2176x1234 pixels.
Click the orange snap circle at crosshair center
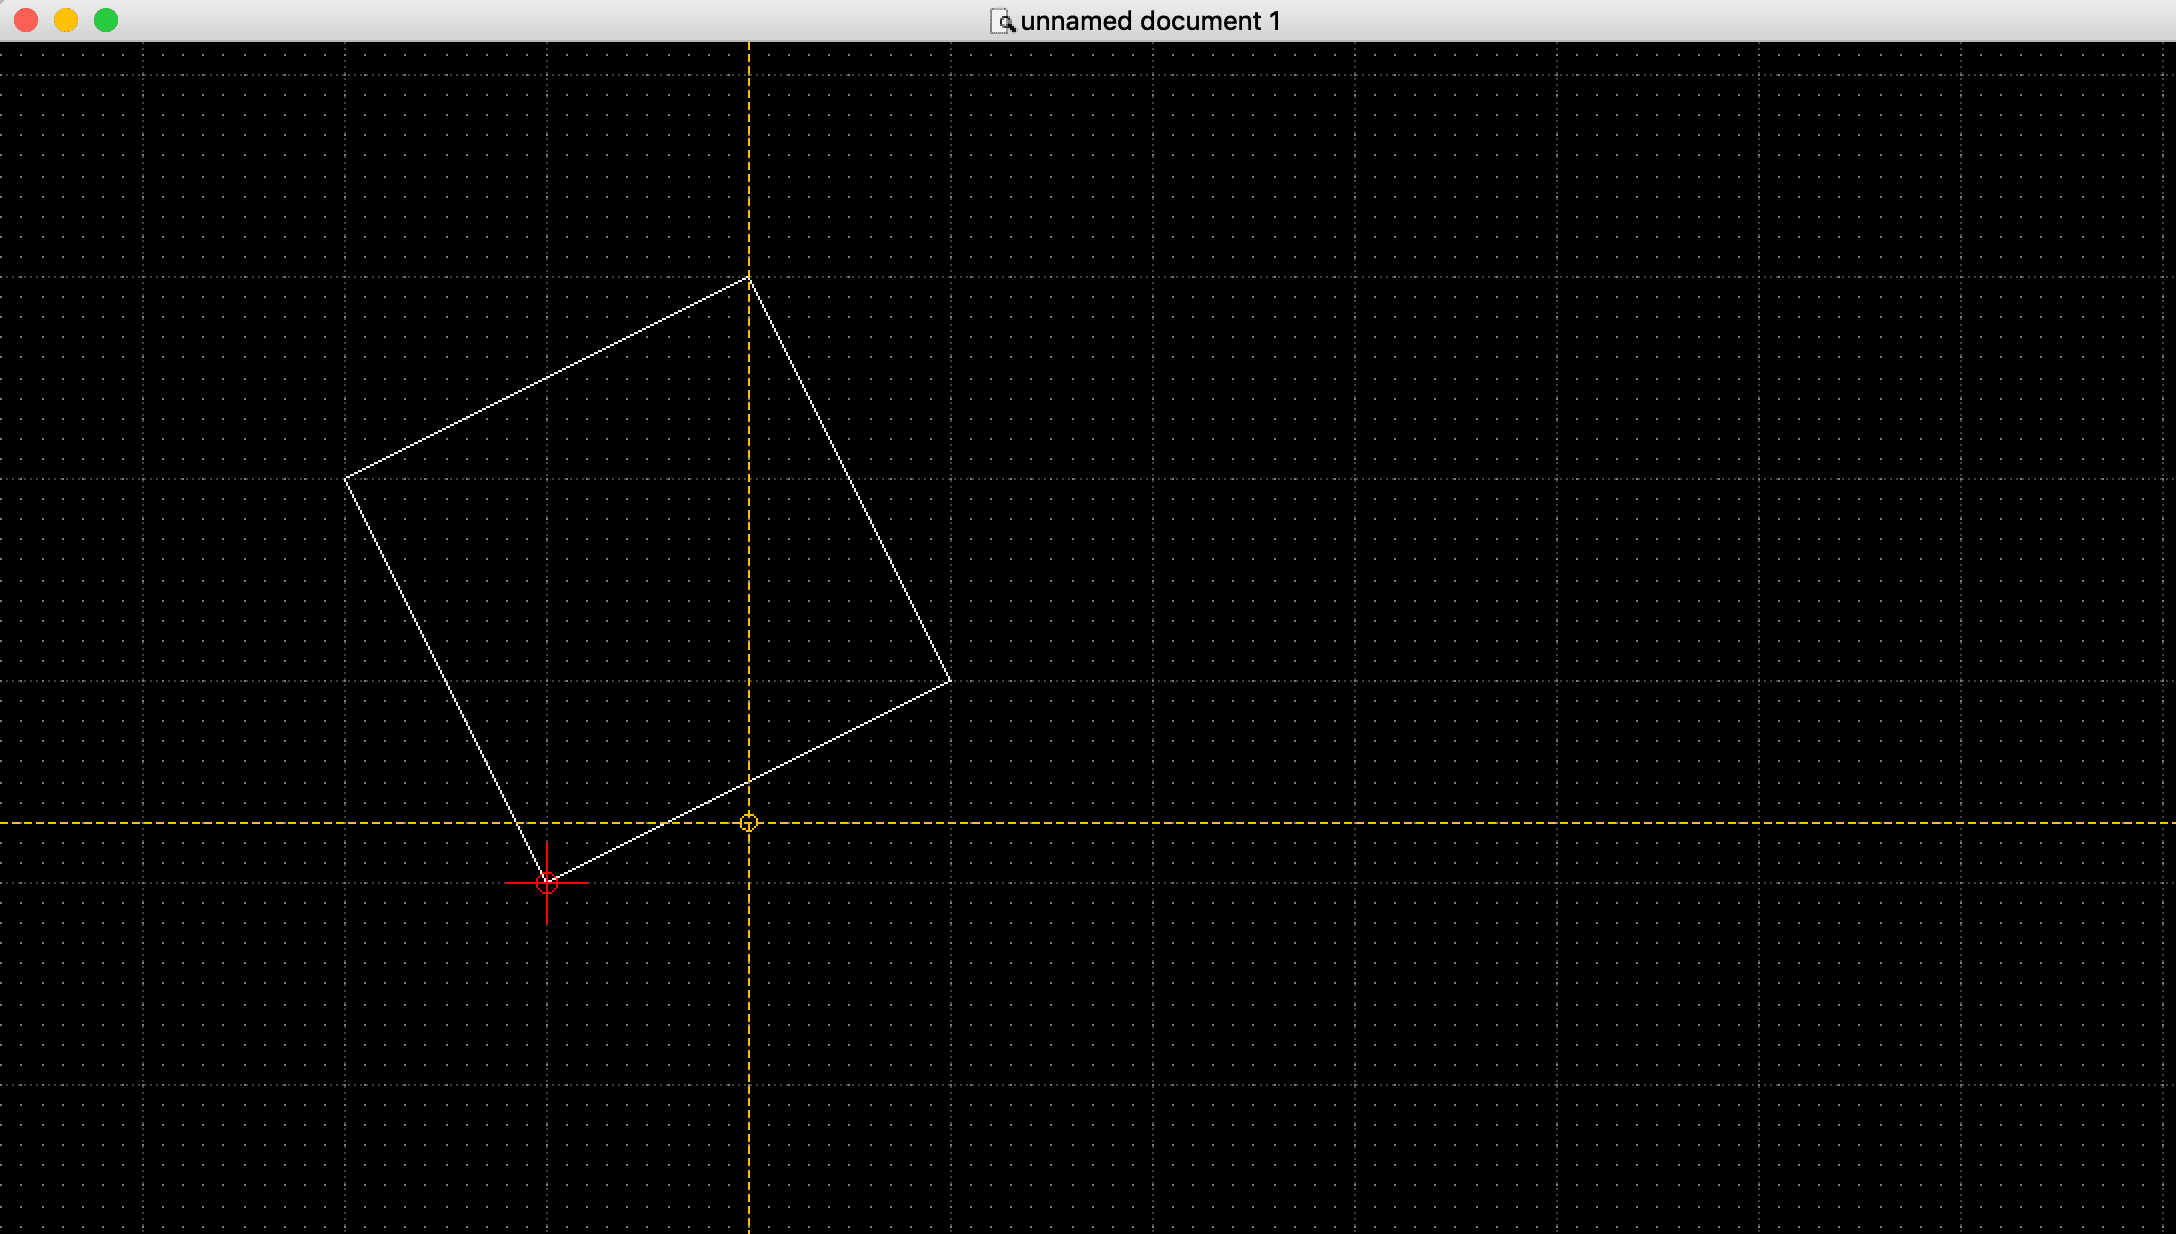749,823
